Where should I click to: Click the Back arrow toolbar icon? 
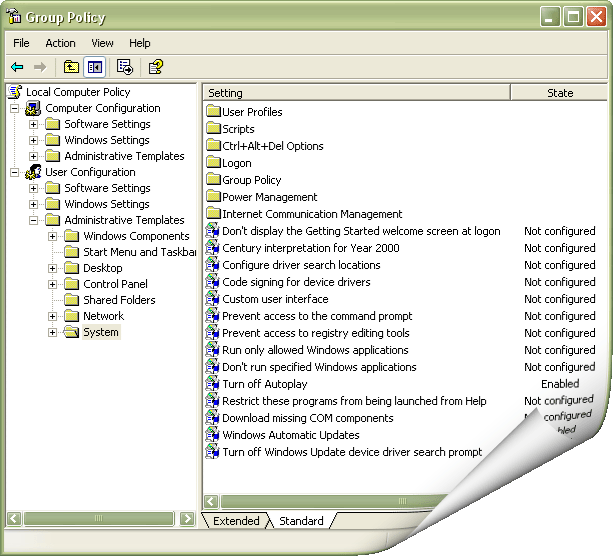click(17, 67)
